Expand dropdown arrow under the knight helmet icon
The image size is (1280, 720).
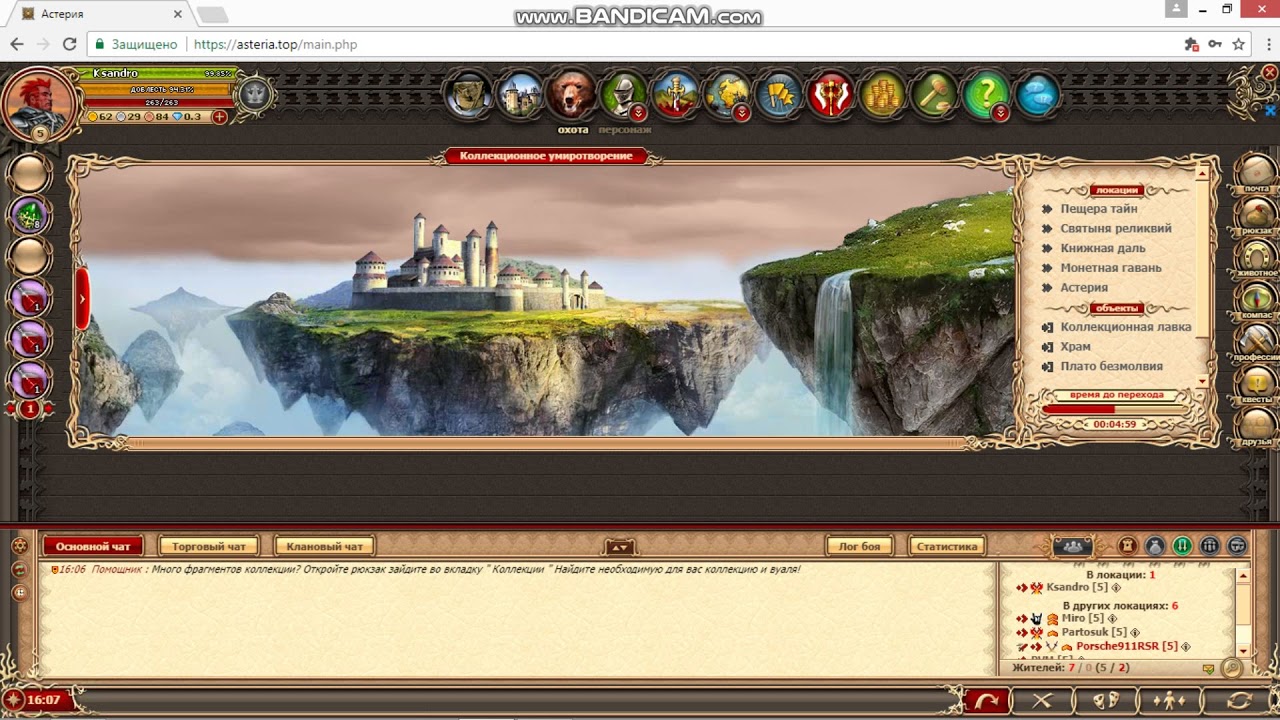638,113
